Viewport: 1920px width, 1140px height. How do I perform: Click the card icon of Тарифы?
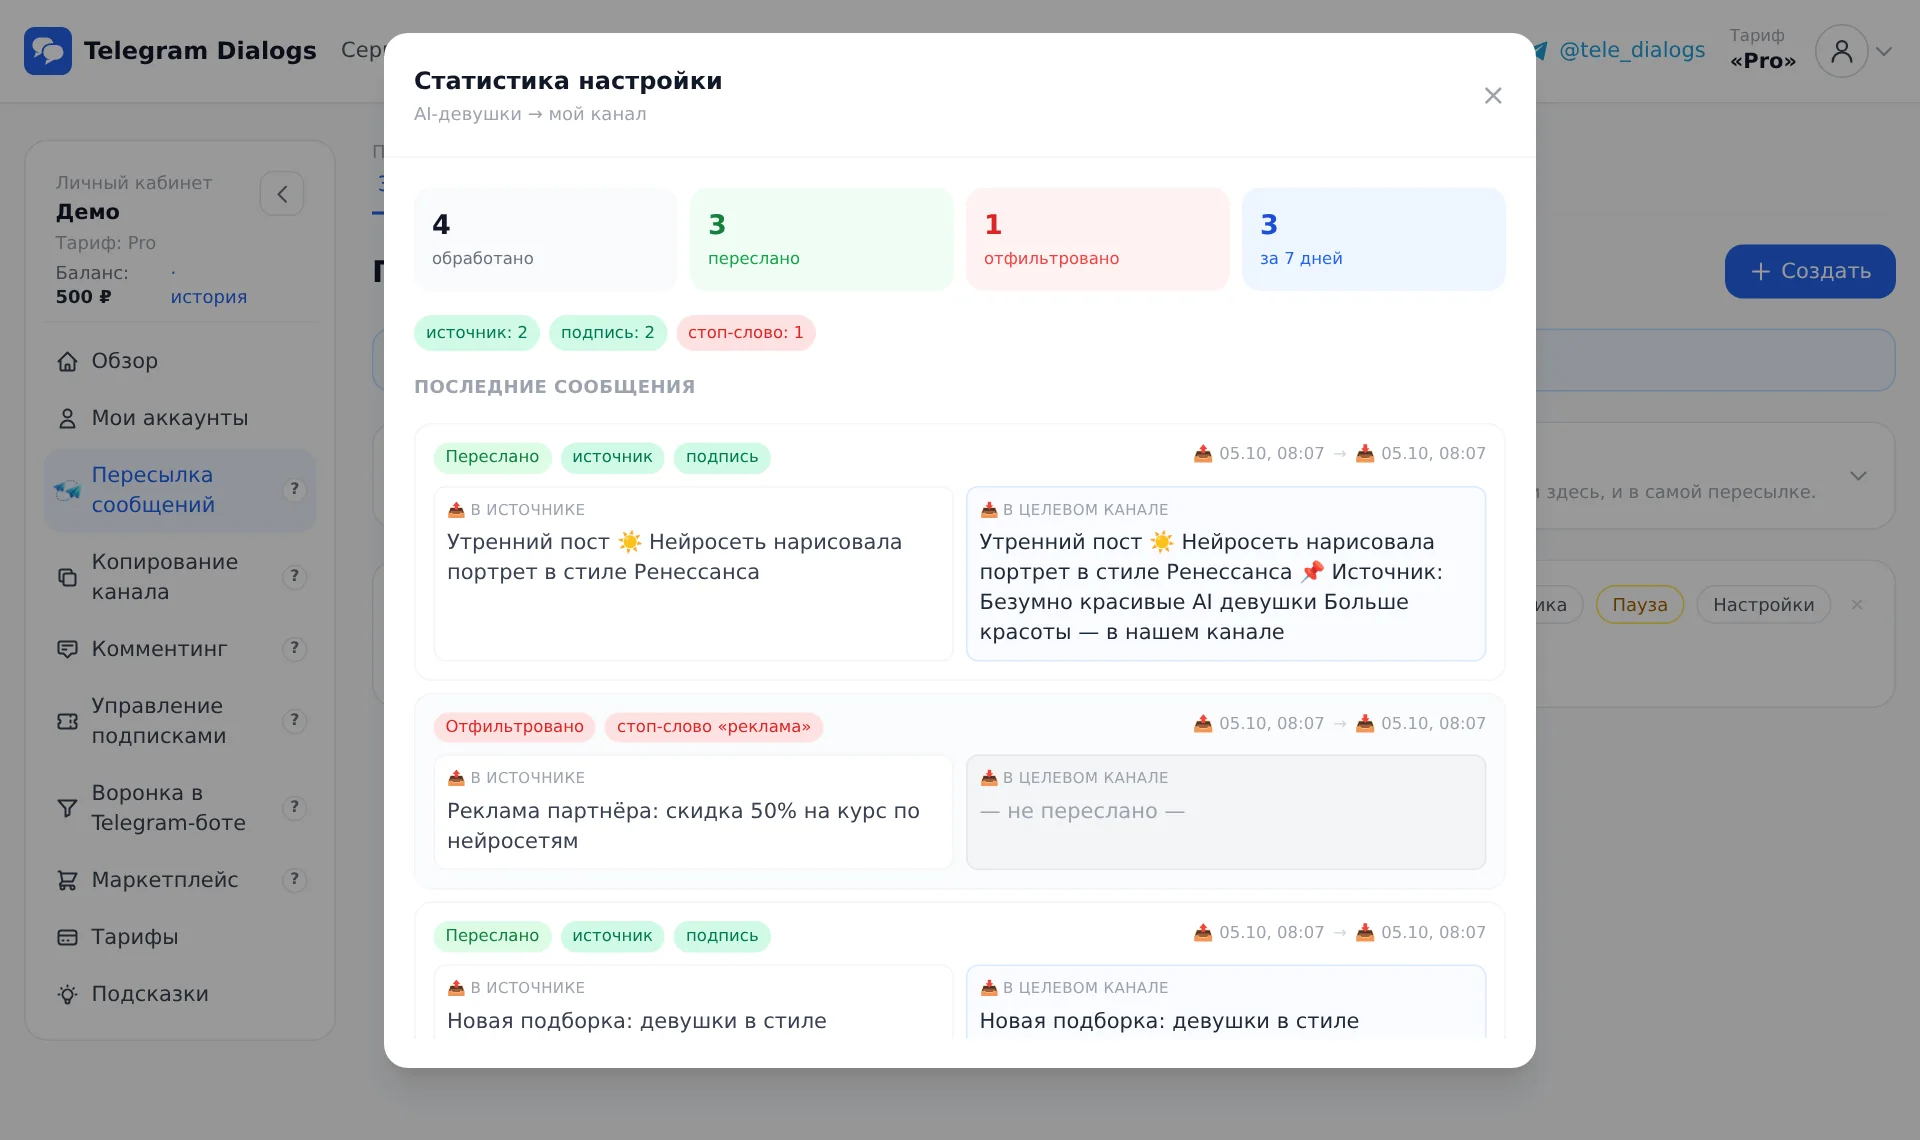click(x=67, y=937)
